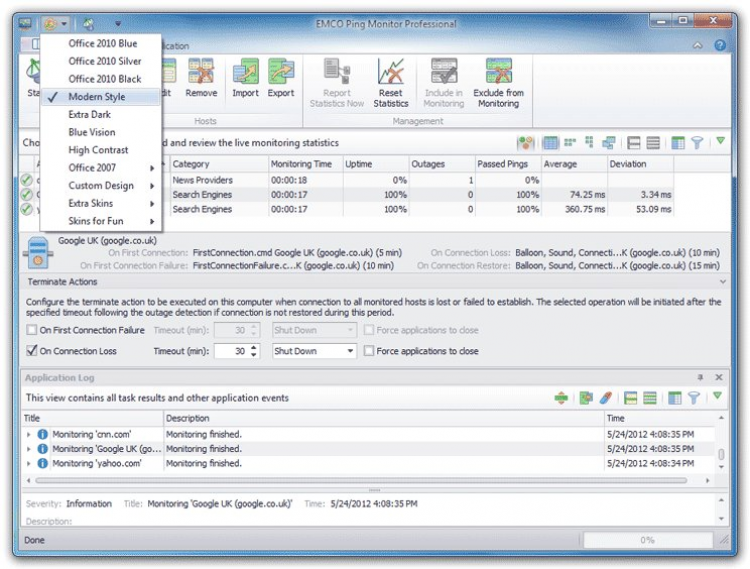
Task: Choose the Extra Dark skin
Action: point(100,114)
